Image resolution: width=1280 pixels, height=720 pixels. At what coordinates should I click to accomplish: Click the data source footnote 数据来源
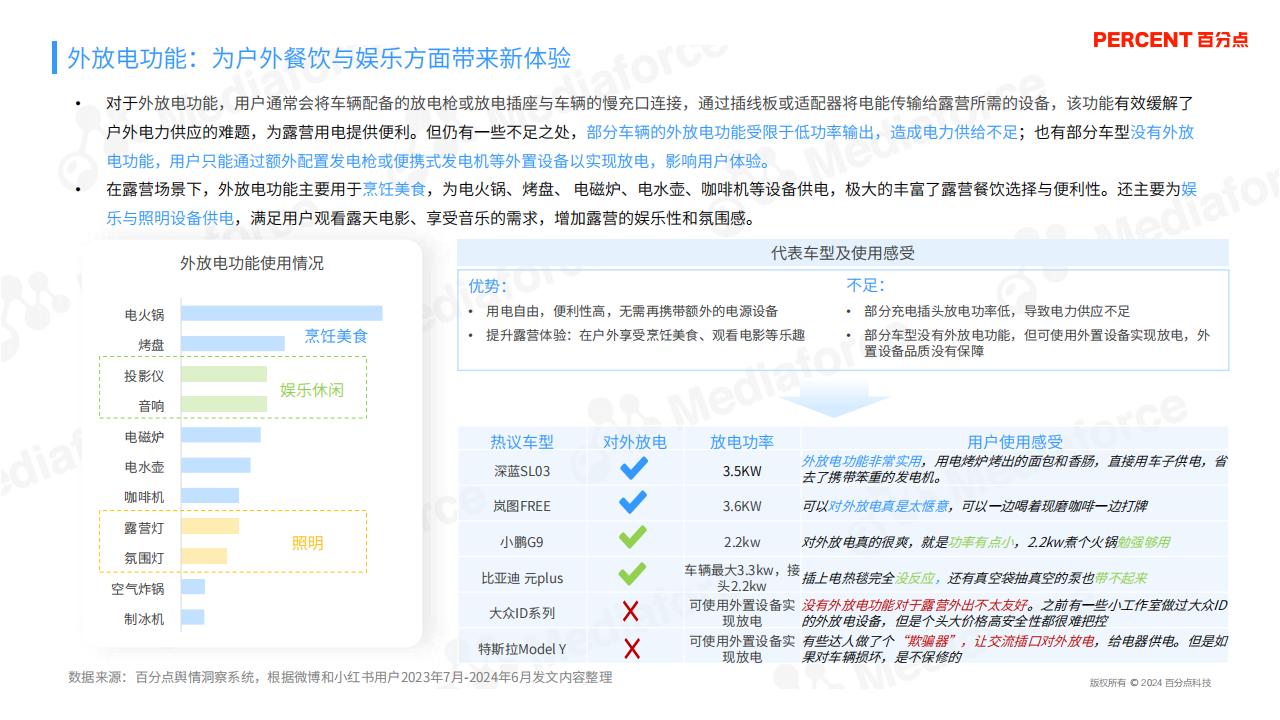pos(340,677)
